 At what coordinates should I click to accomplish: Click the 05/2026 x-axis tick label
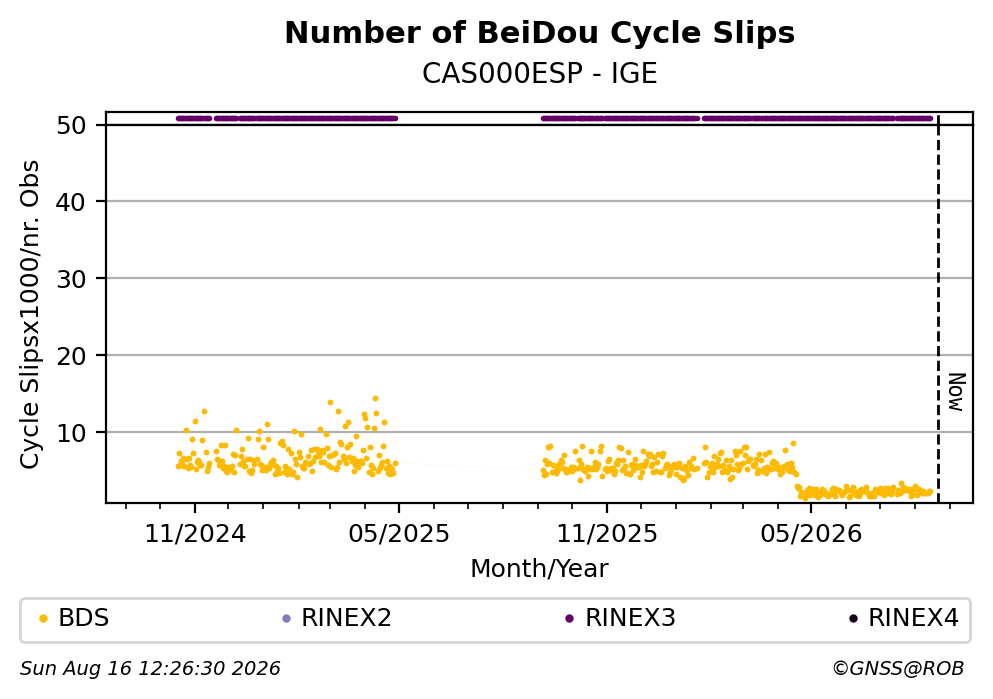[811, 534]
